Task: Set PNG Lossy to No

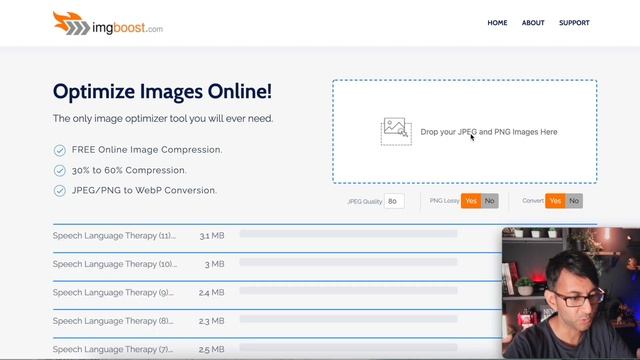Action: click(489, 201)
